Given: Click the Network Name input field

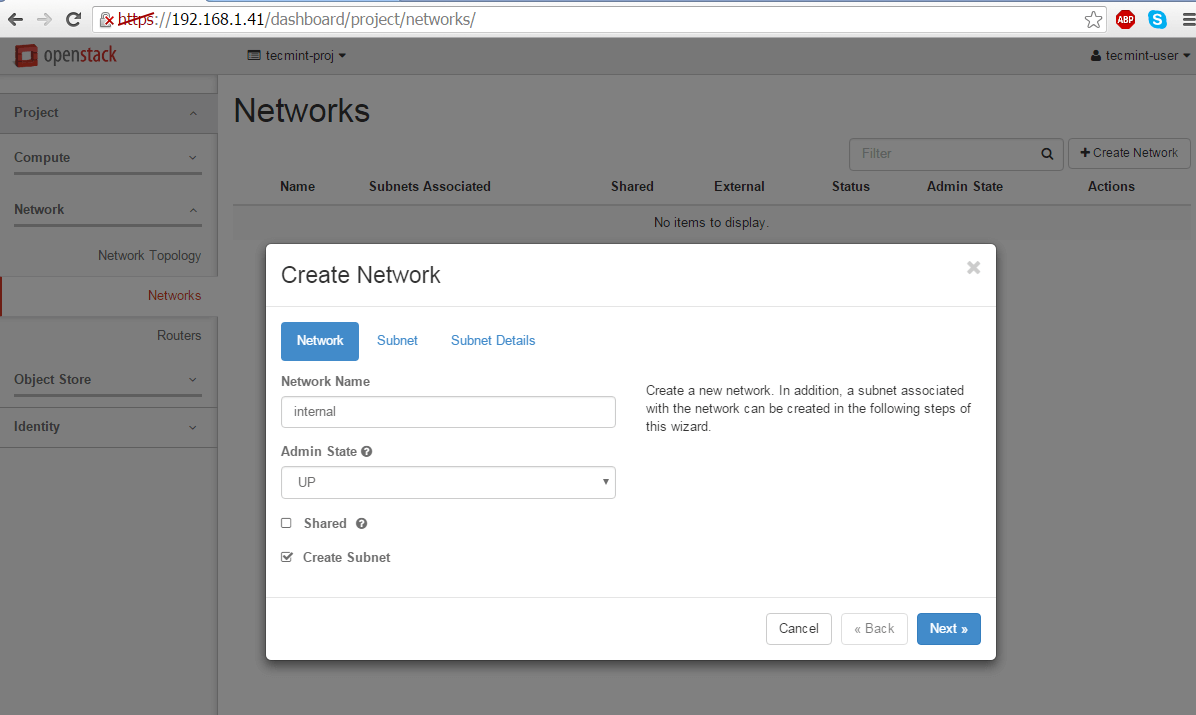Looking at the screenshot, I should (x=448, y=412).
